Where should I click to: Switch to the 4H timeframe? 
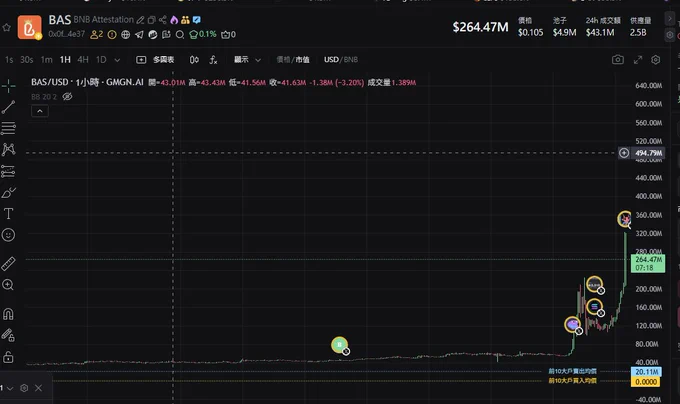83,60
